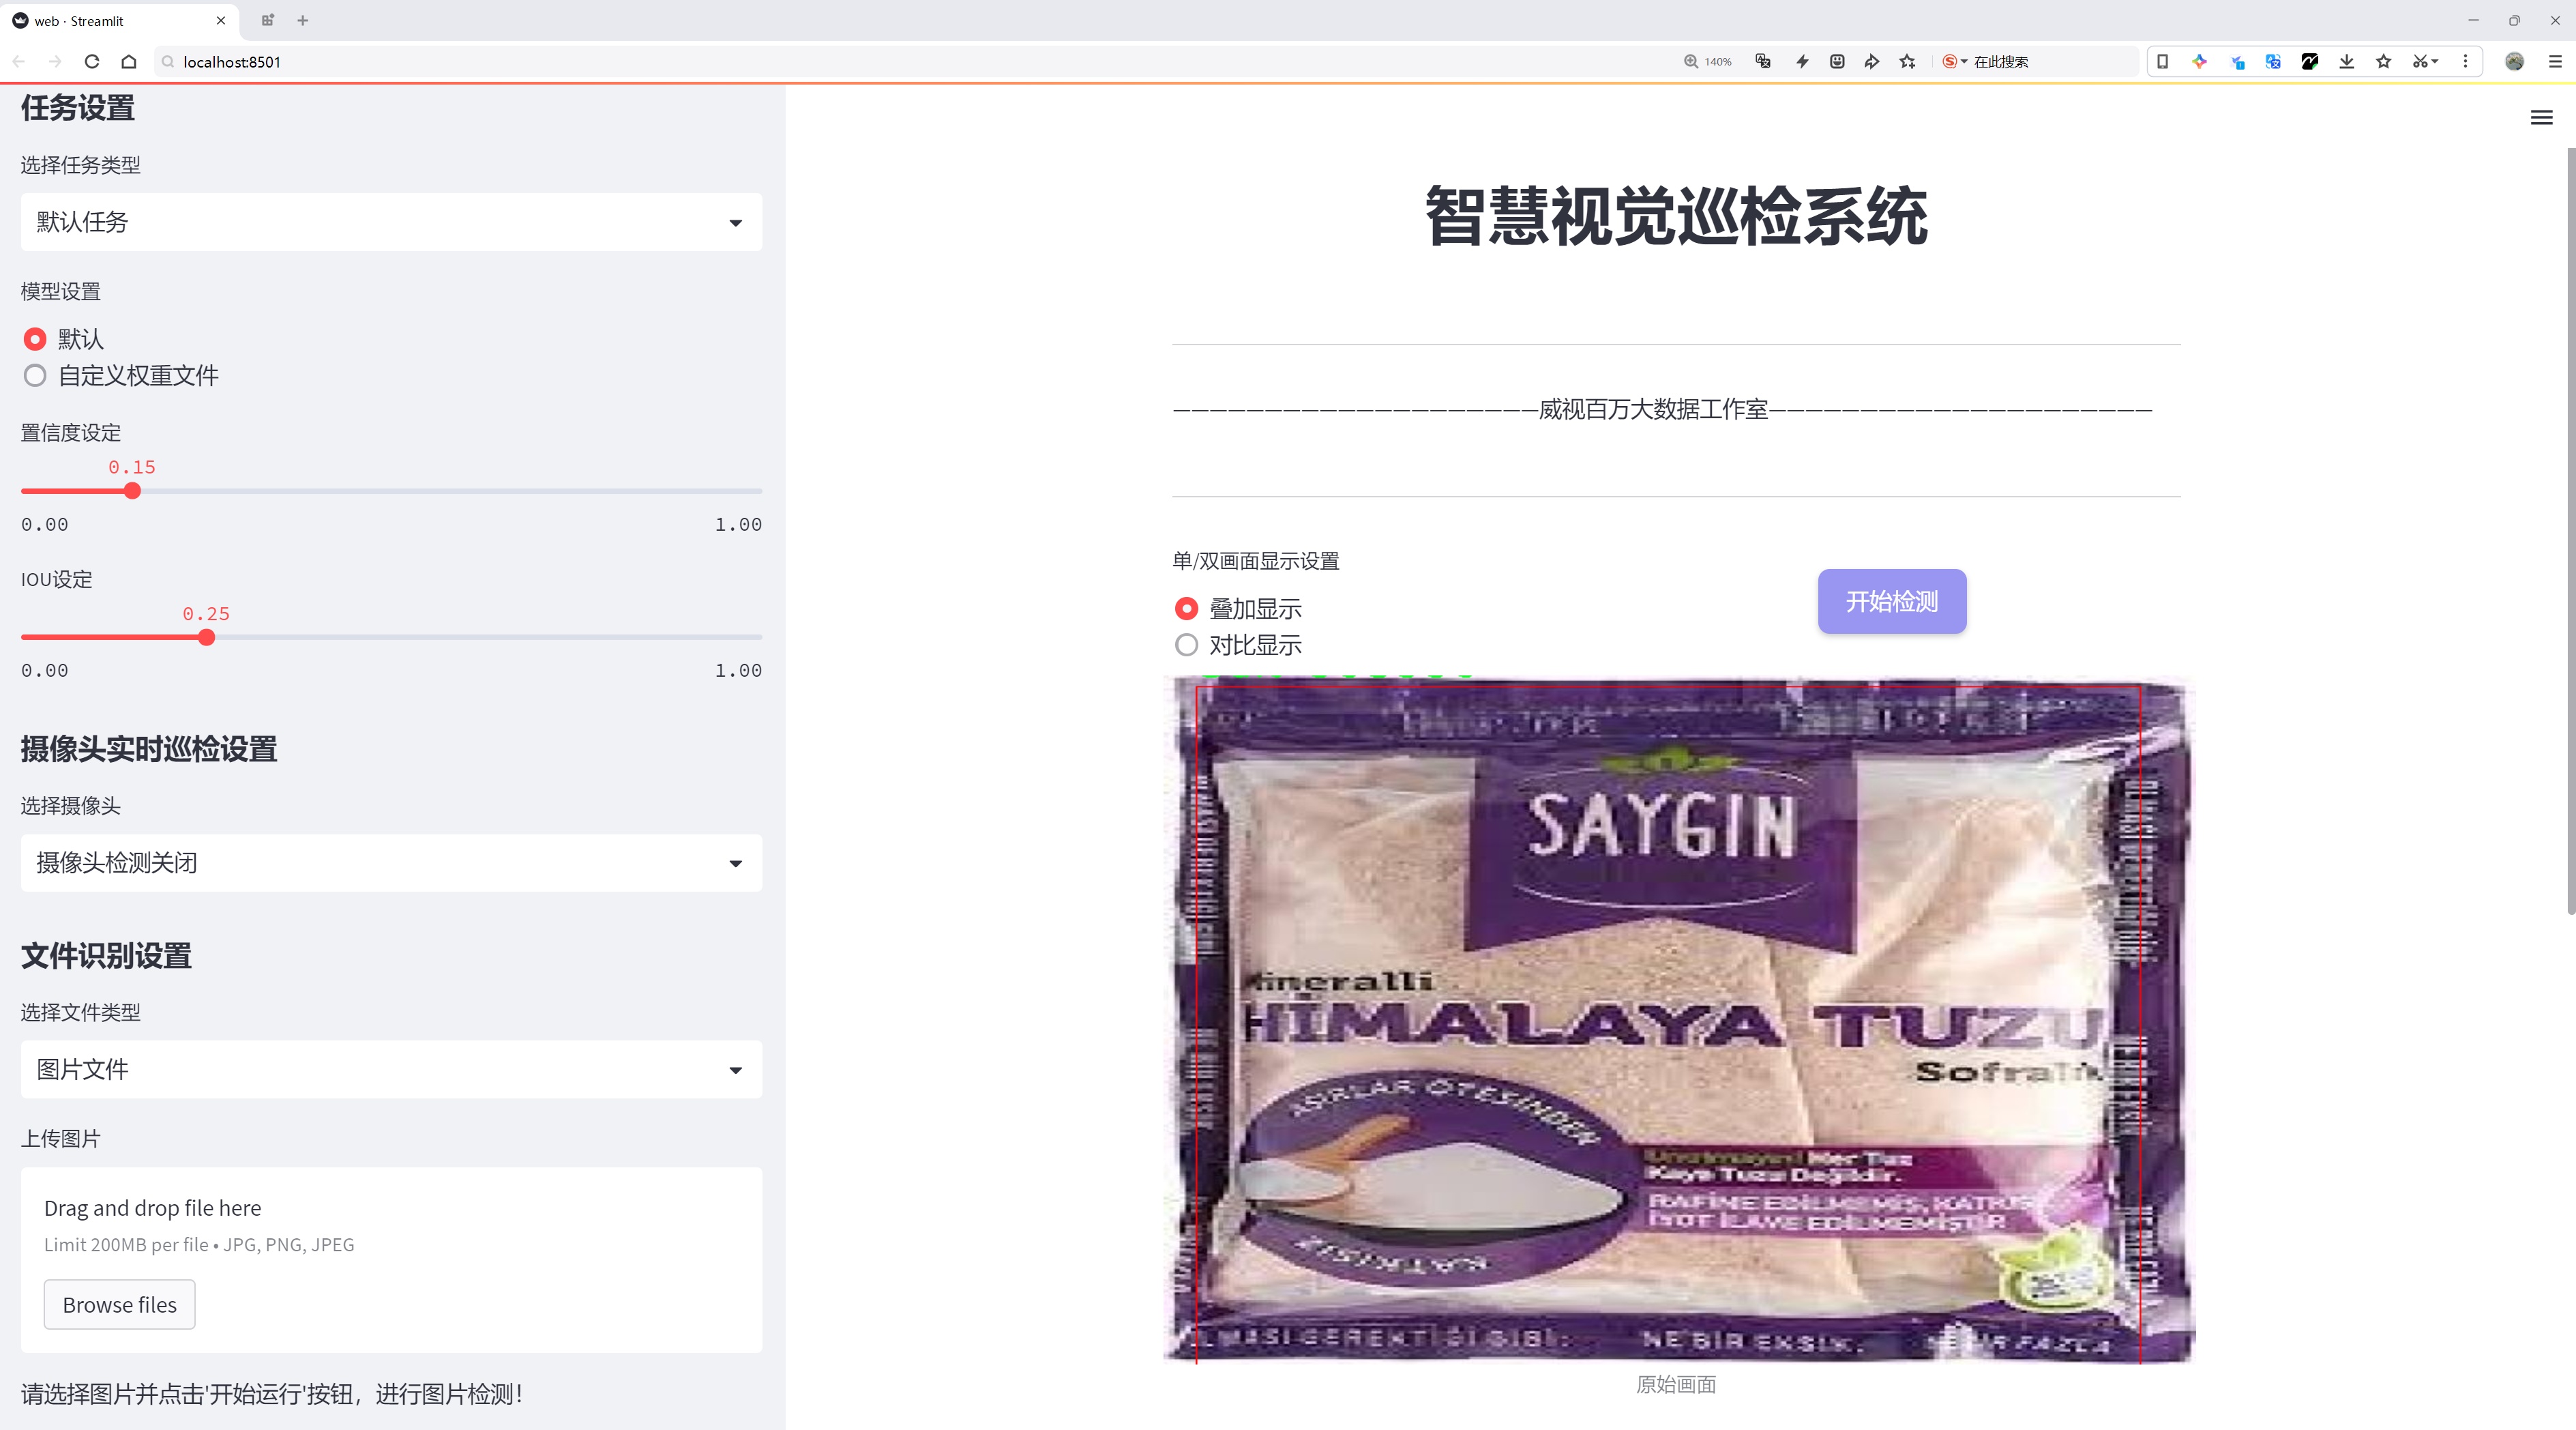Open the Sogou search engine selector
Viewport: 2576px width, 1430px height.
(x=1955, y=62)
